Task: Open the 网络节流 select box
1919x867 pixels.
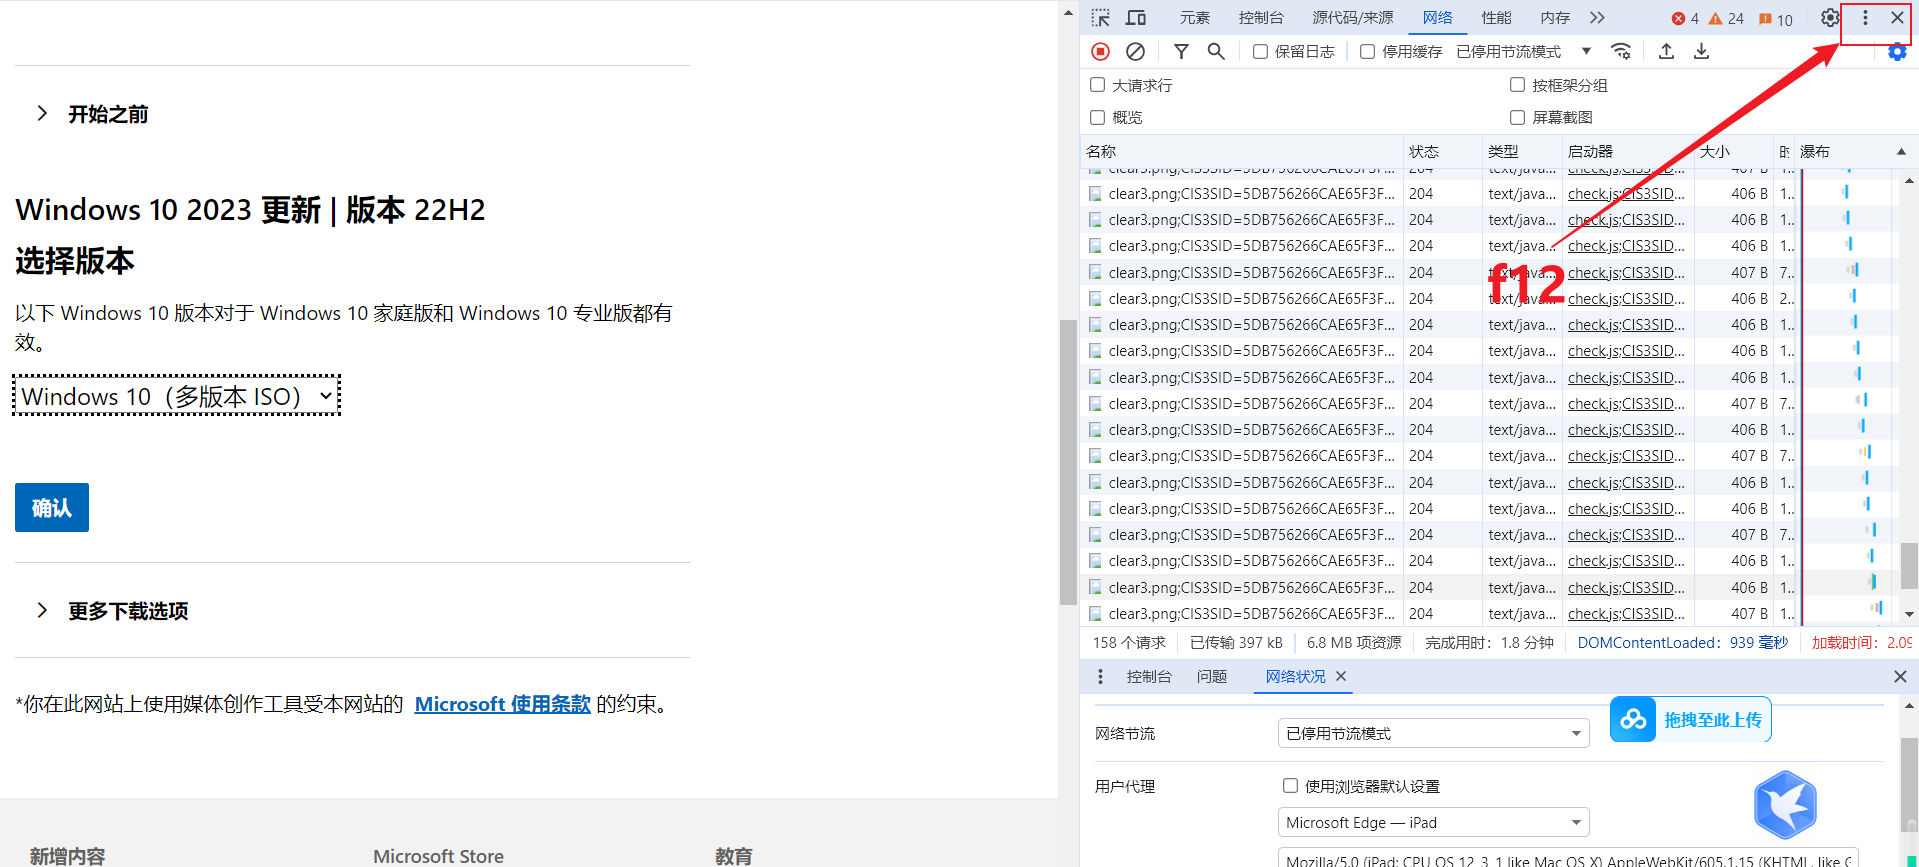Action: (1433, 733)
